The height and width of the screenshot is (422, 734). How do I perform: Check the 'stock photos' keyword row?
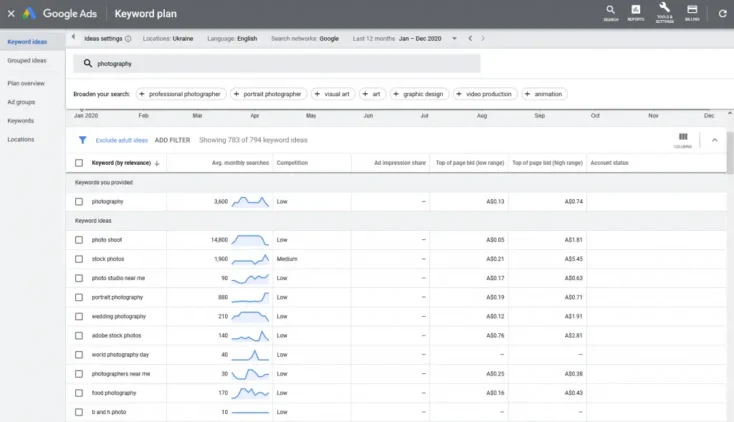79,259
